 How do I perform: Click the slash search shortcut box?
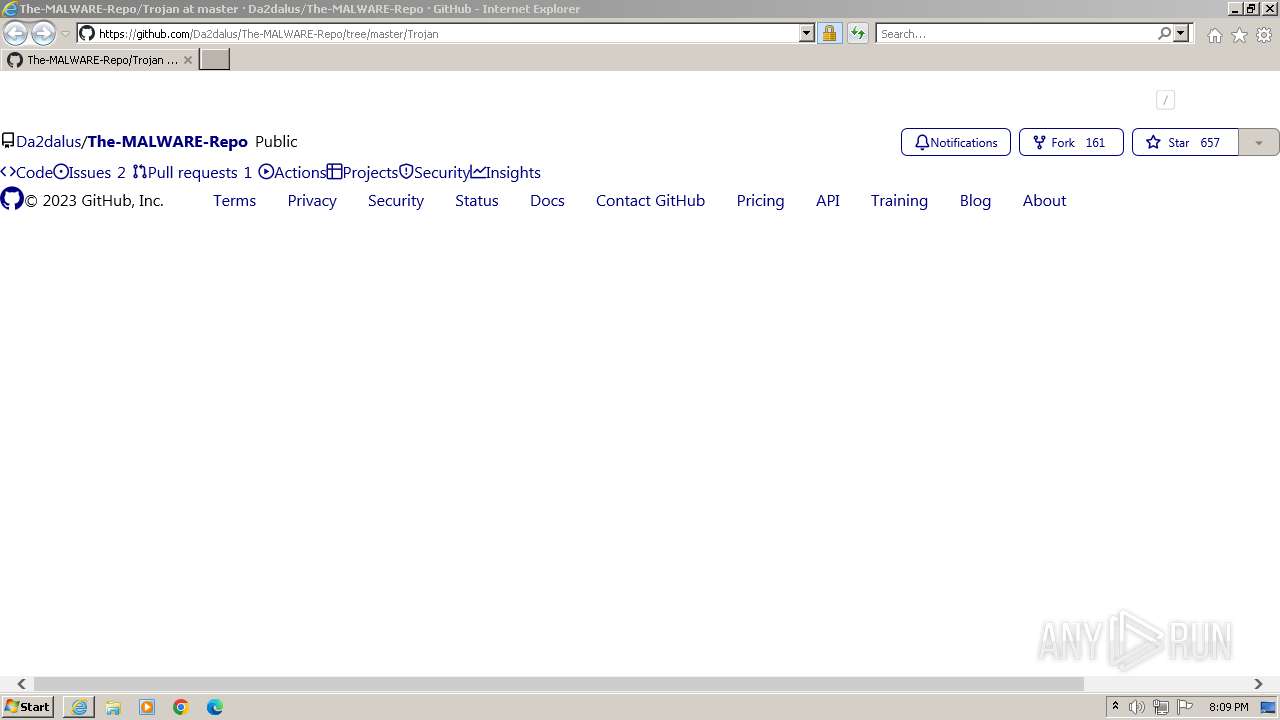click(1165, 100)
